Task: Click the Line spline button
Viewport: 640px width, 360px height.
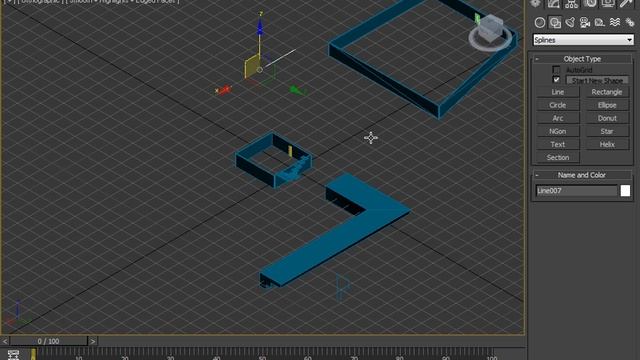Action: (x=558, y=92)
